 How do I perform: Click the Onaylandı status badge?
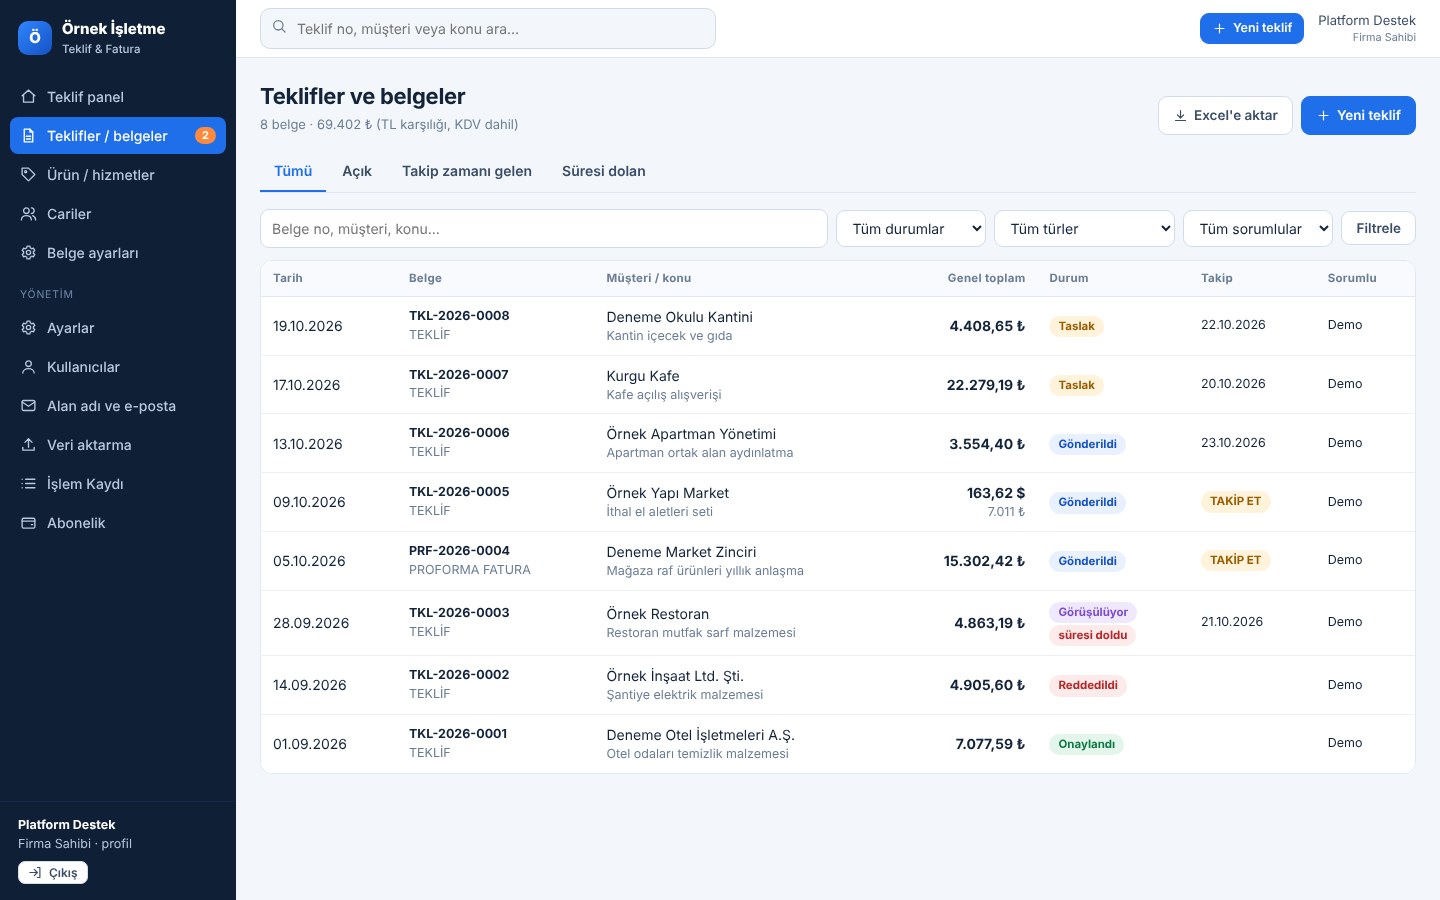1086,744
